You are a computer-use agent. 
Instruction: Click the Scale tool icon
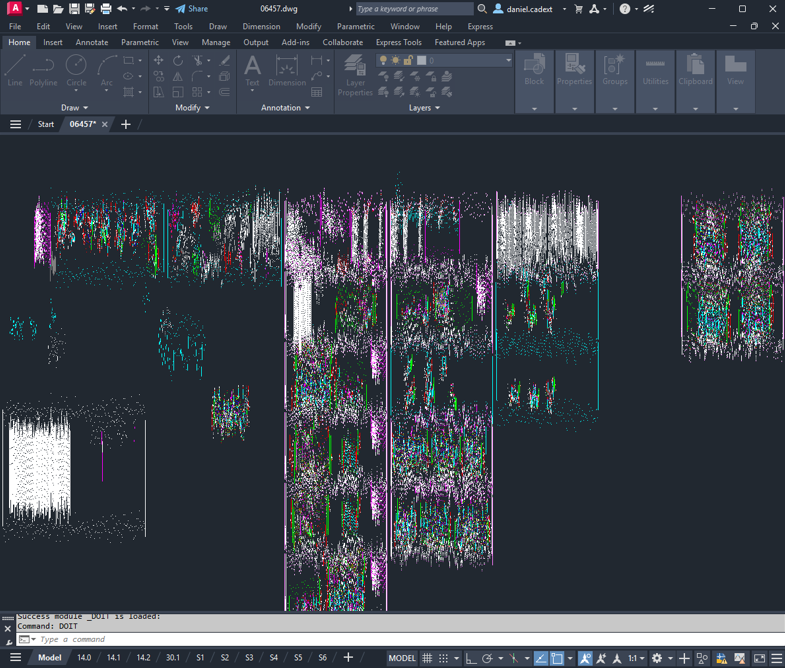[x=178, y=92]
